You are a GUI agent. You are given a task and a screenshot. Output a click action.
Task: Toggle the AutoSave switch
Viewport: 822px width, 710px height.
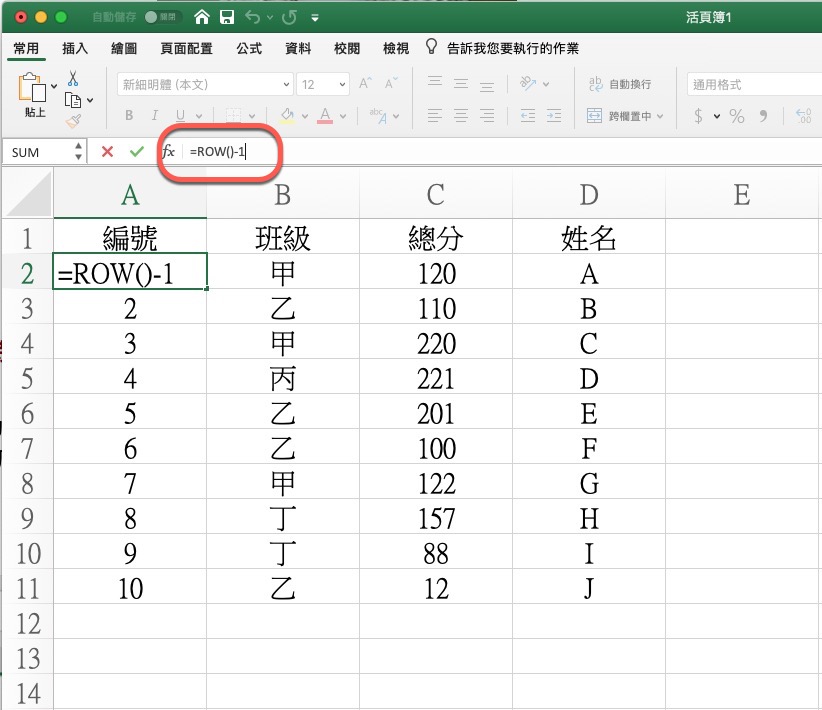tap(156, 18)
